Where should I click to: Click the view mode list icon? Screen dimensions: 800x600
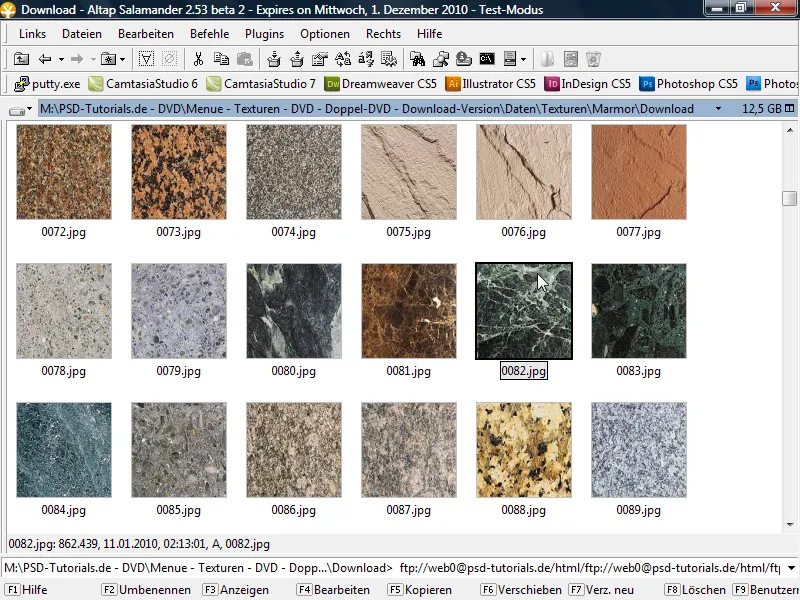510,59
